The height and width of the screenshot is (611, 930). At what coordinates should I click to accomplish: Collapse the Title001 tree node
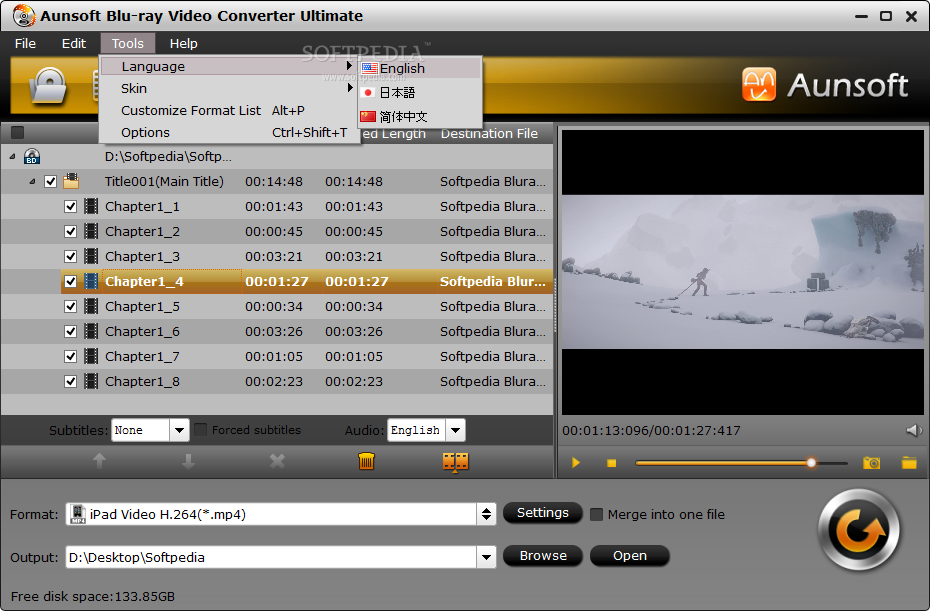(32, 182)
